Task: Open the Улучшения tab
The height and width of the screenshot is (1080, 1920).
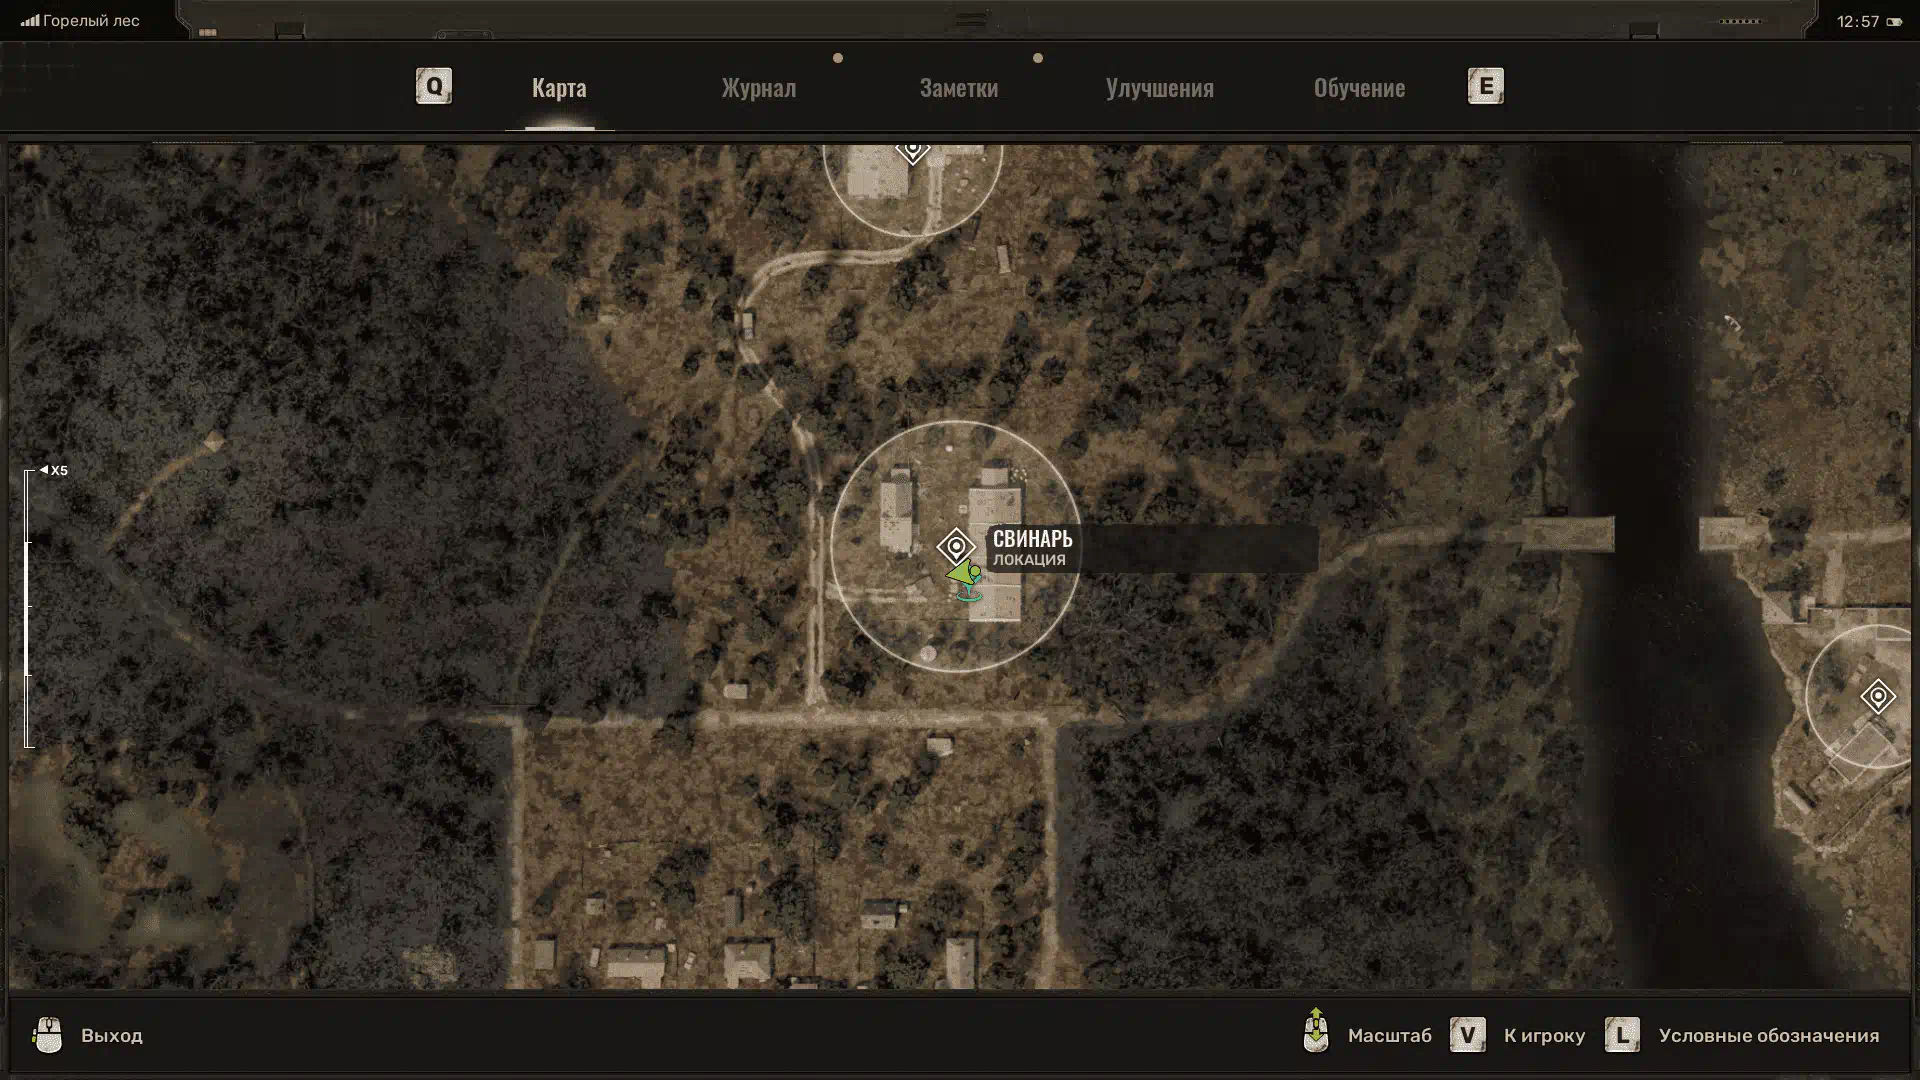Action: (x=1159, y=88)
